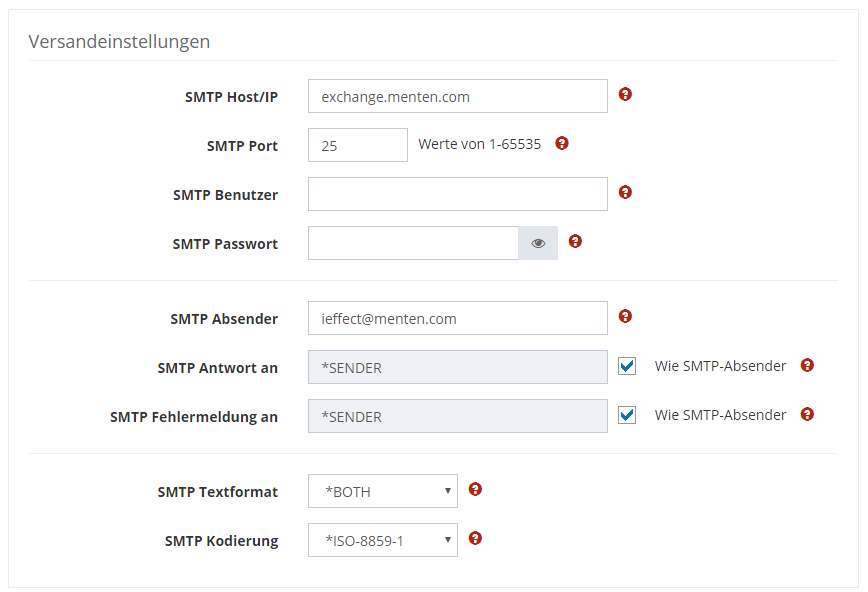
Task: Click the SMTP Absender email field
Action: [457, 318]
